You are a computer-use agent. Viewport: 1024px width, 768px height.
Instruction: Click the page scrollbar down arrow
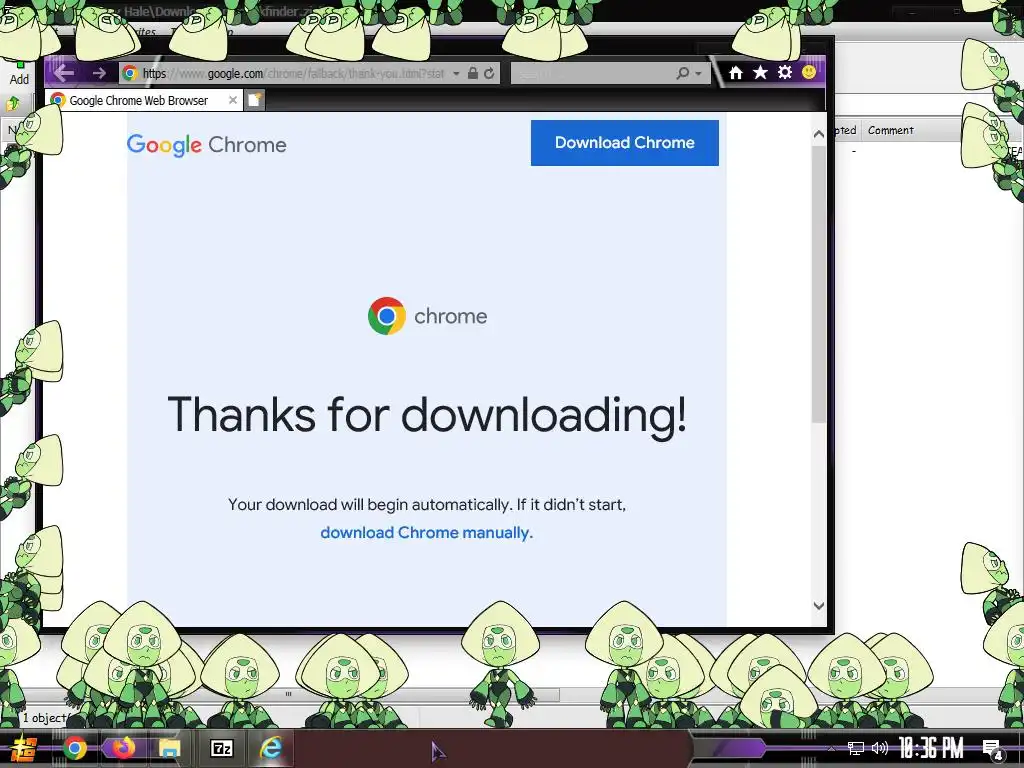[x=819, y=605]
